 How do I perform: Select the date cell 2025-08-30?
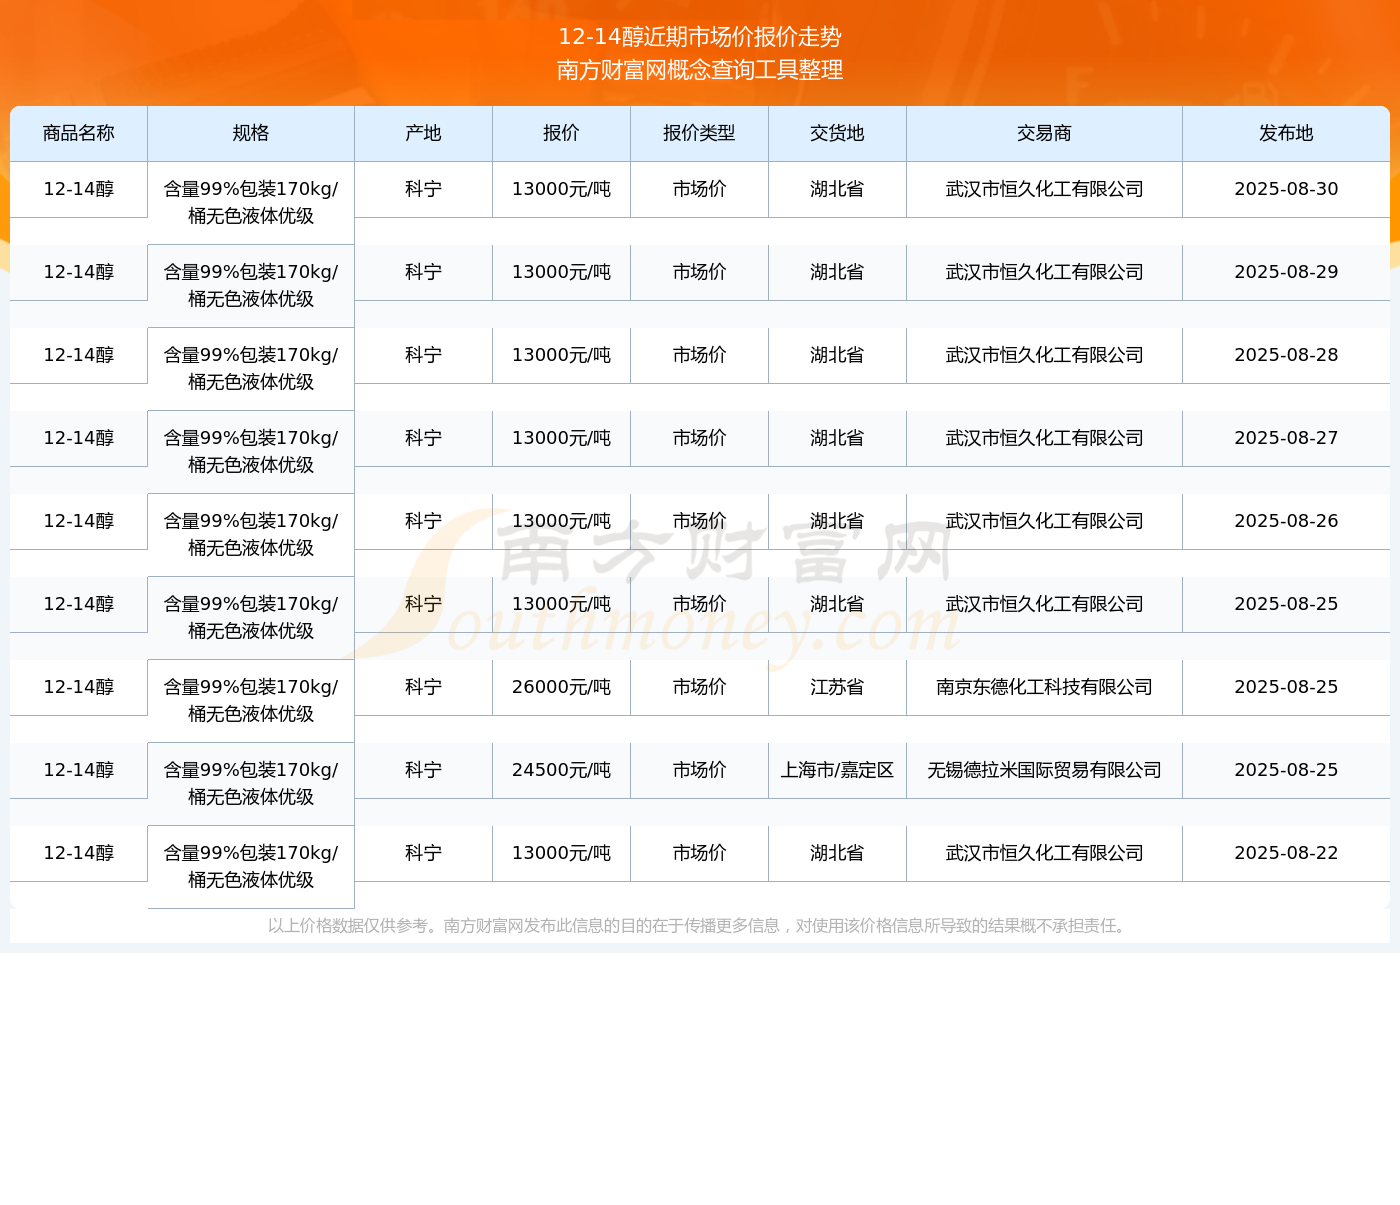(x=1286, y=189)
